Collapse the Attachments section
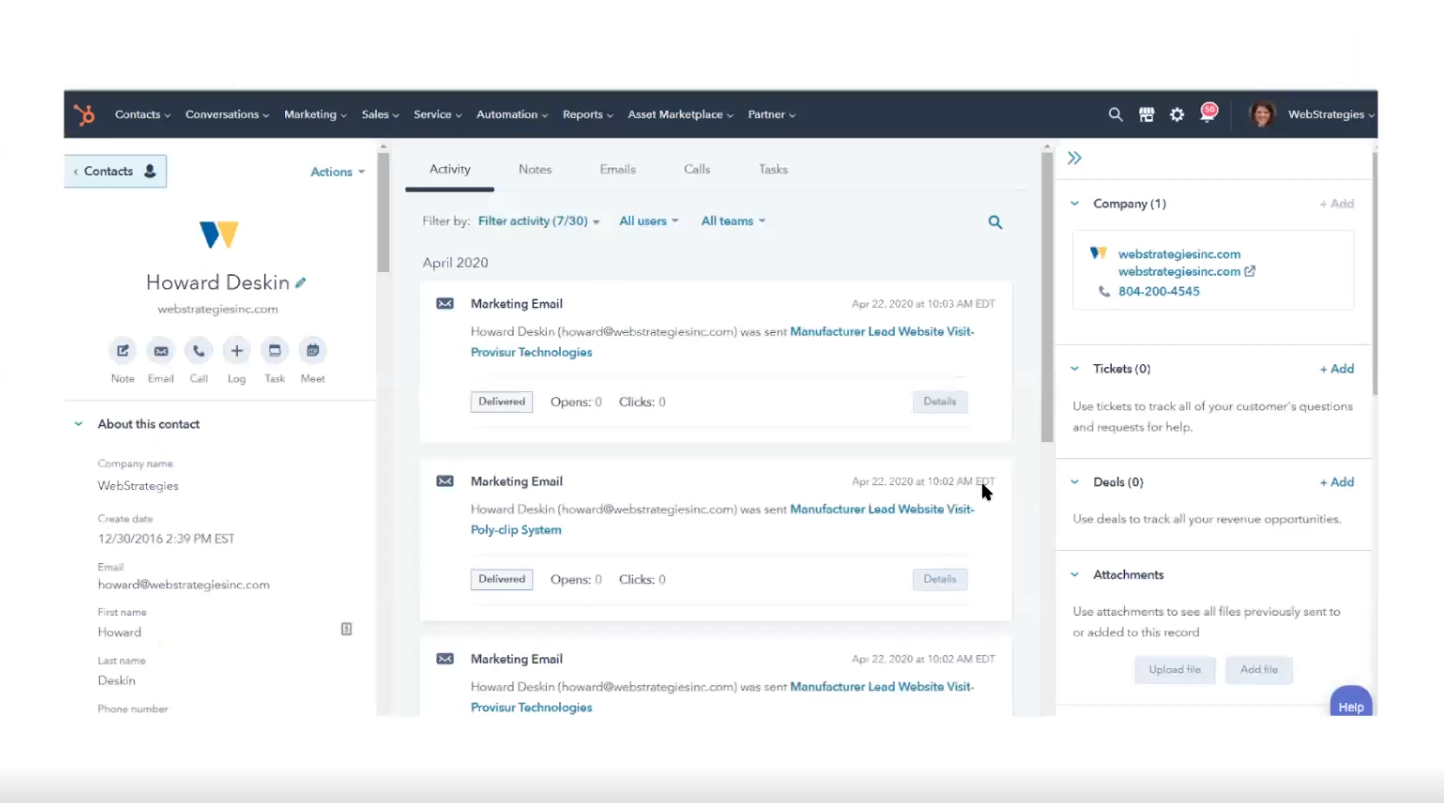 point(1075,575)
